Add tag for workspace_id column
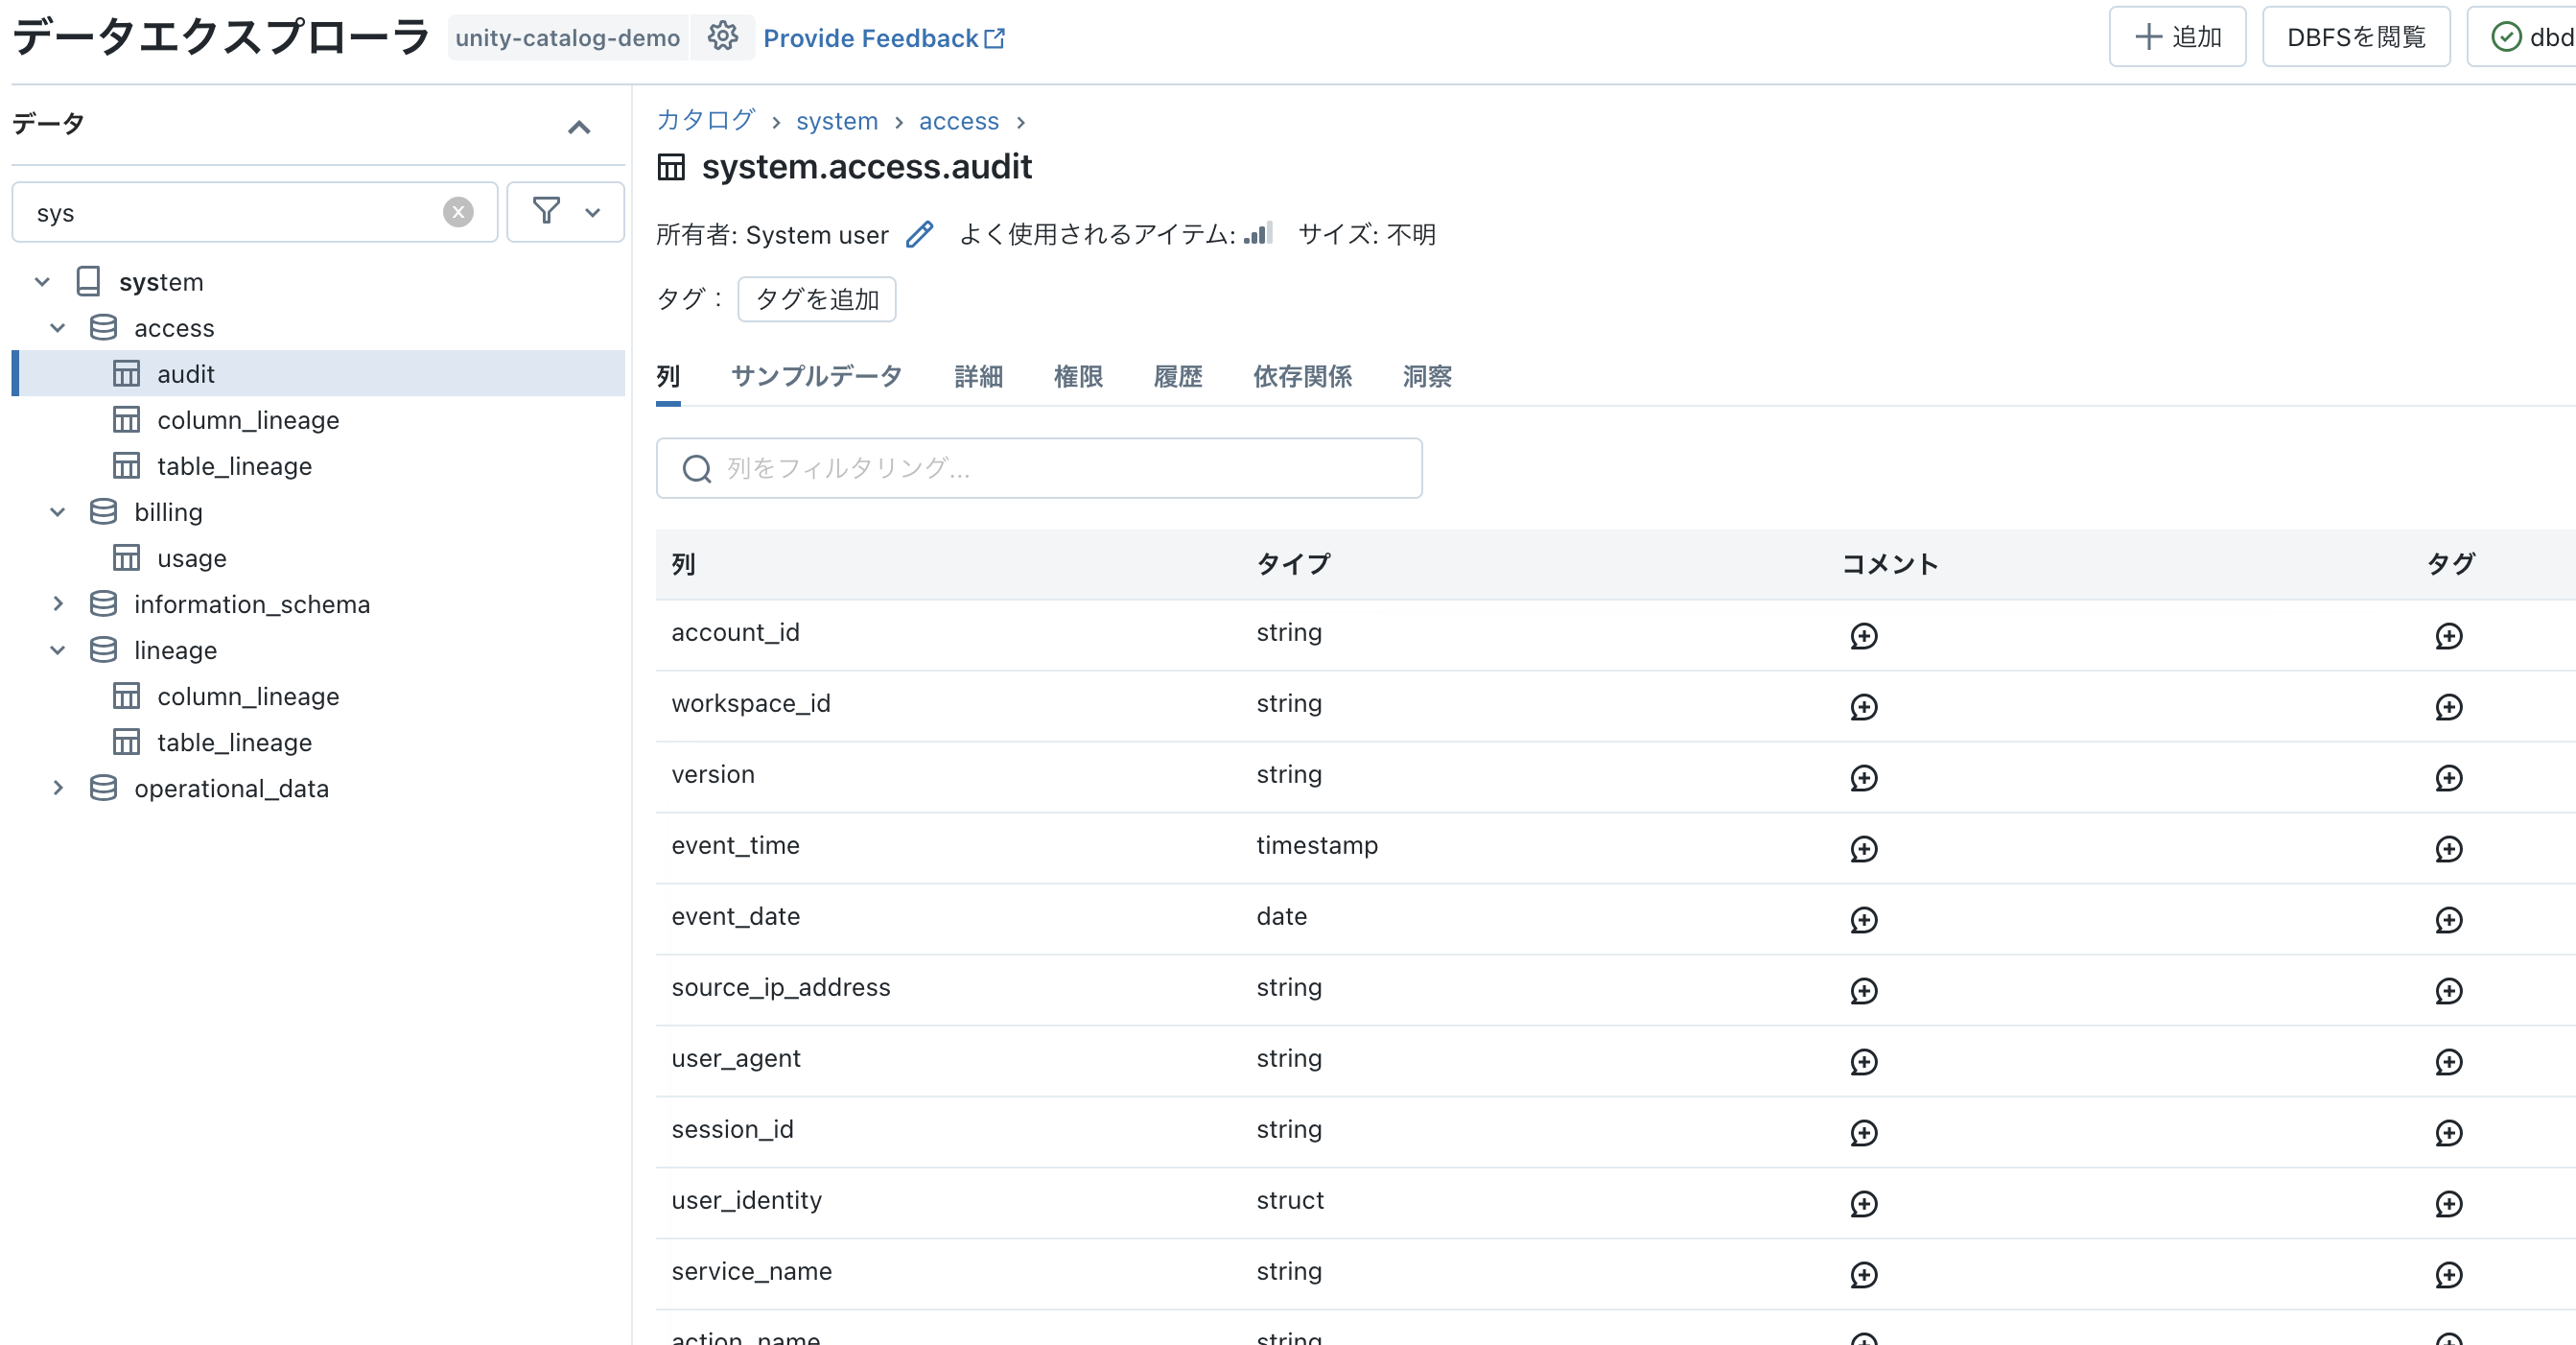The width and height of the screenshot is (2576, 1345). coord(2448,707)
